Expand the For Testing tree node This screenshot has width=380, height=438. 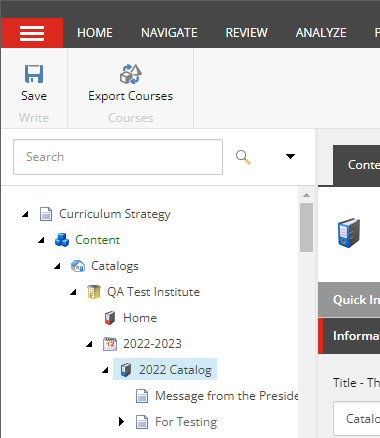(x=121, y=422)
